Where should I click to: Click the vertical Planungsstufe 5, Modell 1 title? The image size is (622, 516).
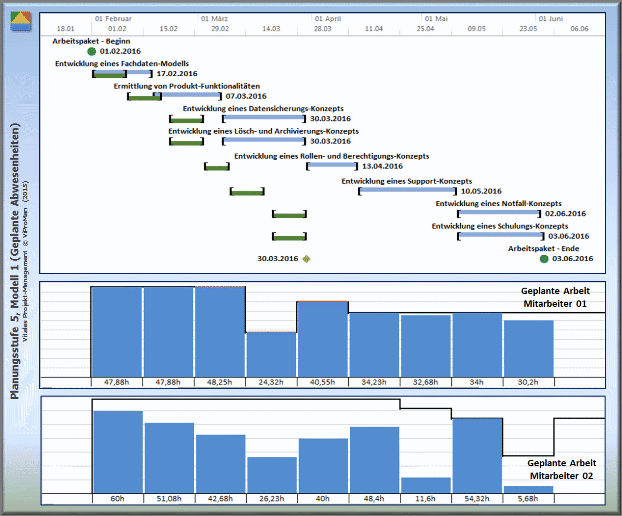click(17, 260)
